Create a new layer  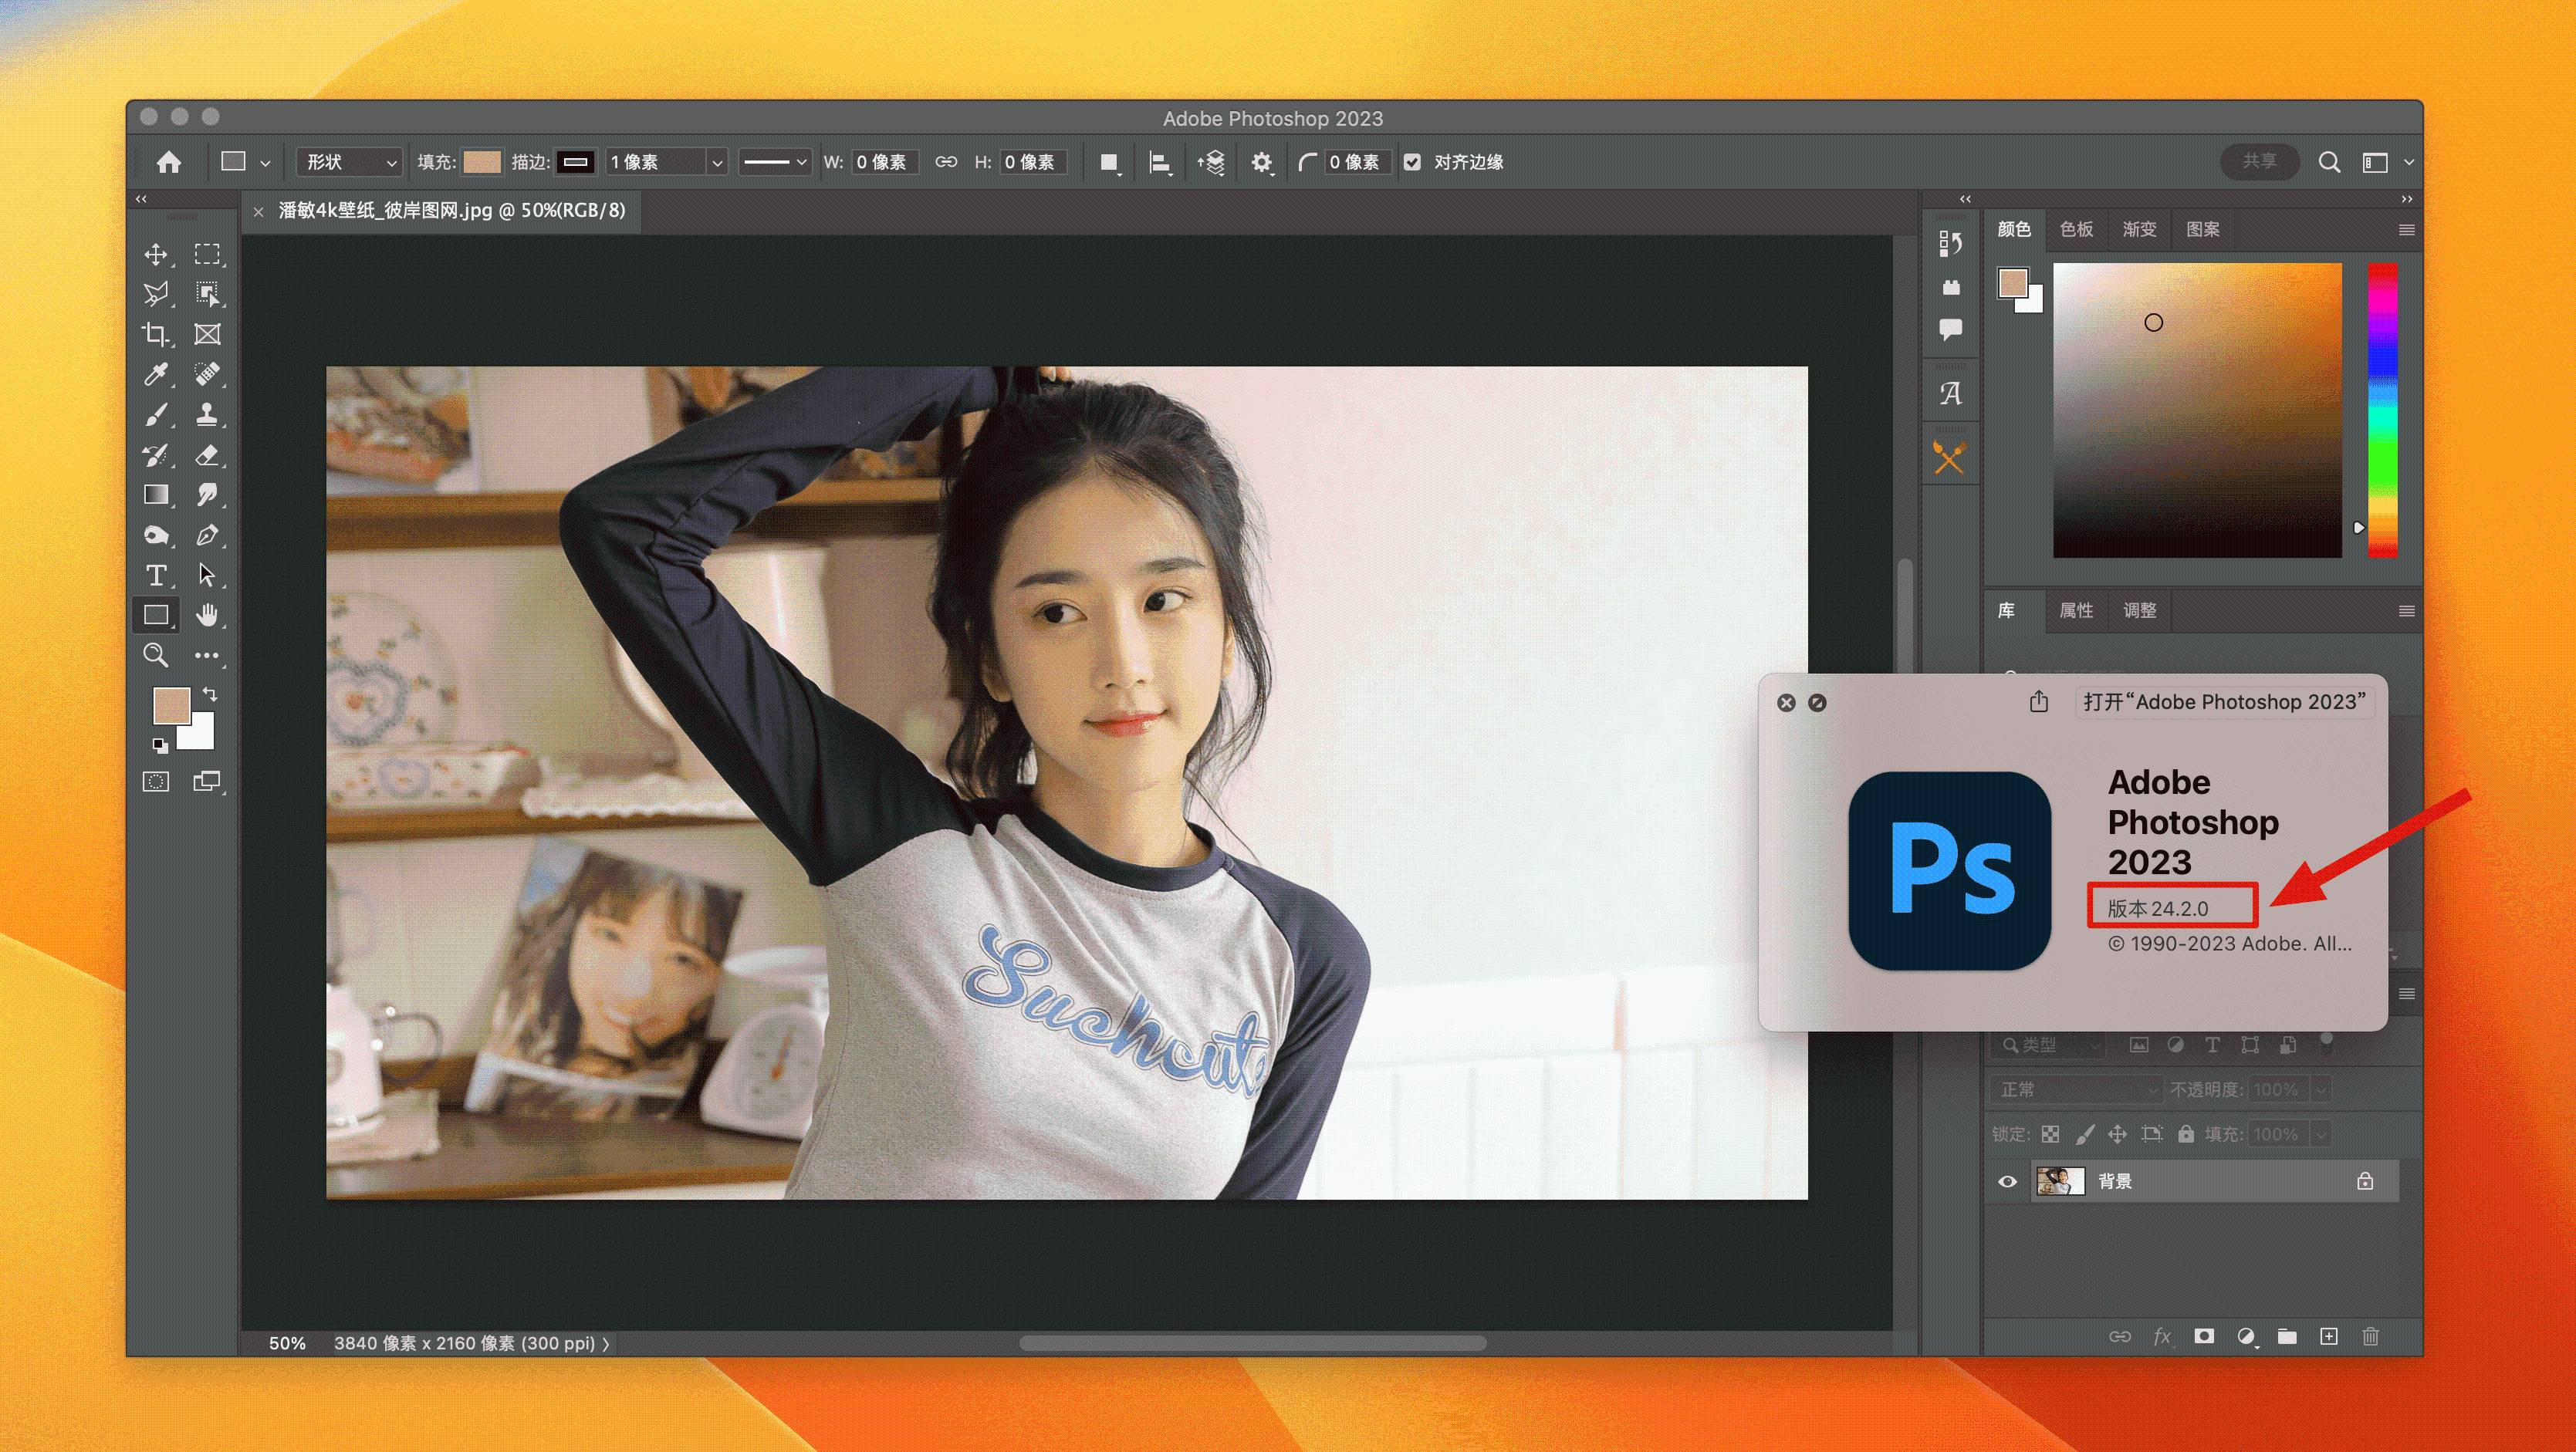pyautogui.click(x=2328, y=1337)
